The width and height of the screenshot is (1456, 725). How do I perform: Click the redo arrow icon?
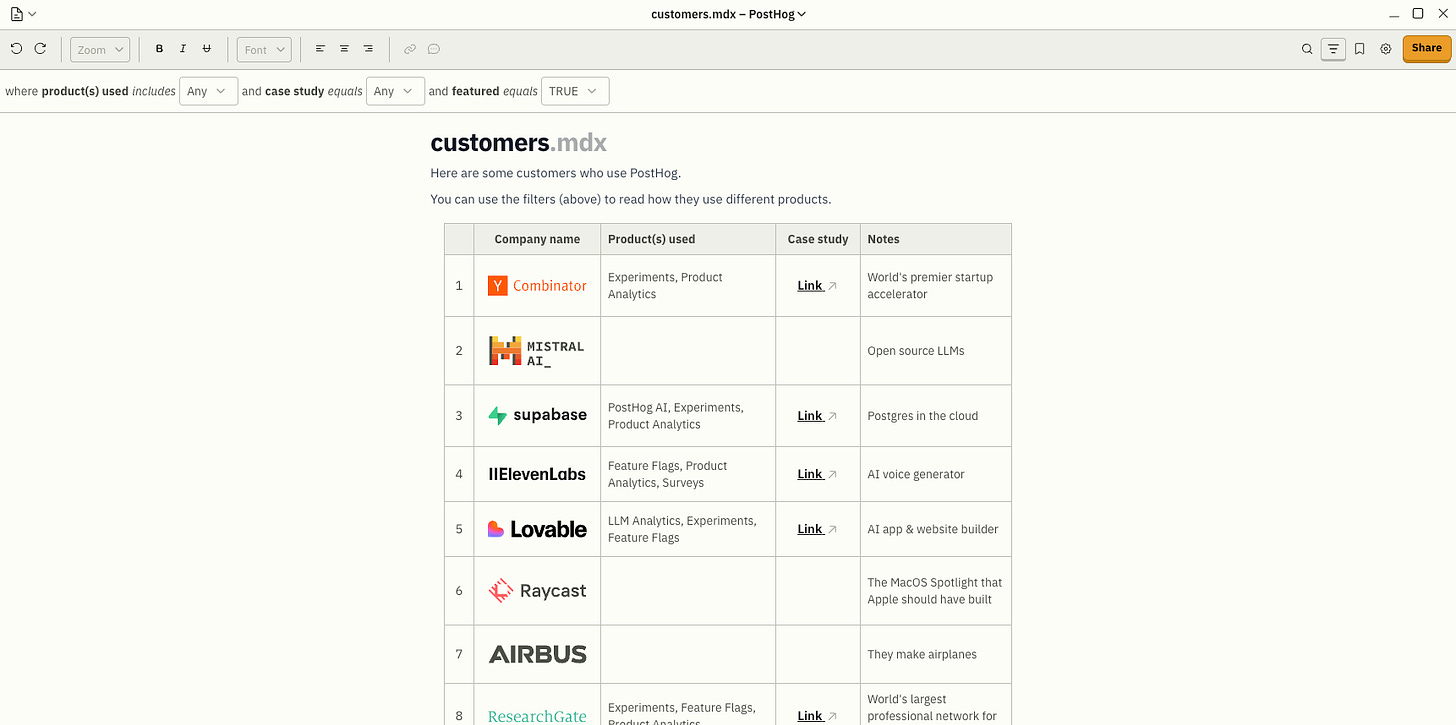tap(40, 48)
